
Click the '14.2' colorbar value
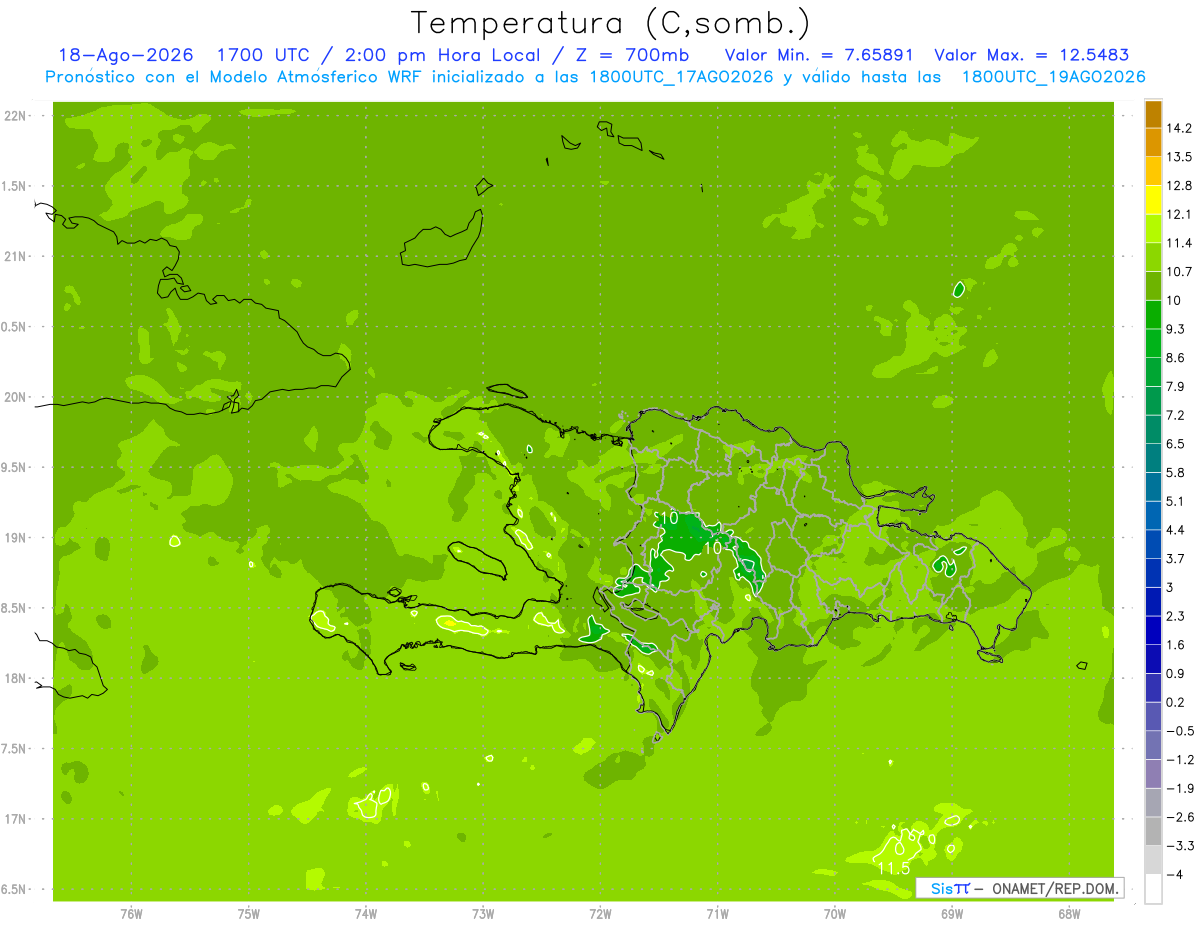tap(1180, 128)
